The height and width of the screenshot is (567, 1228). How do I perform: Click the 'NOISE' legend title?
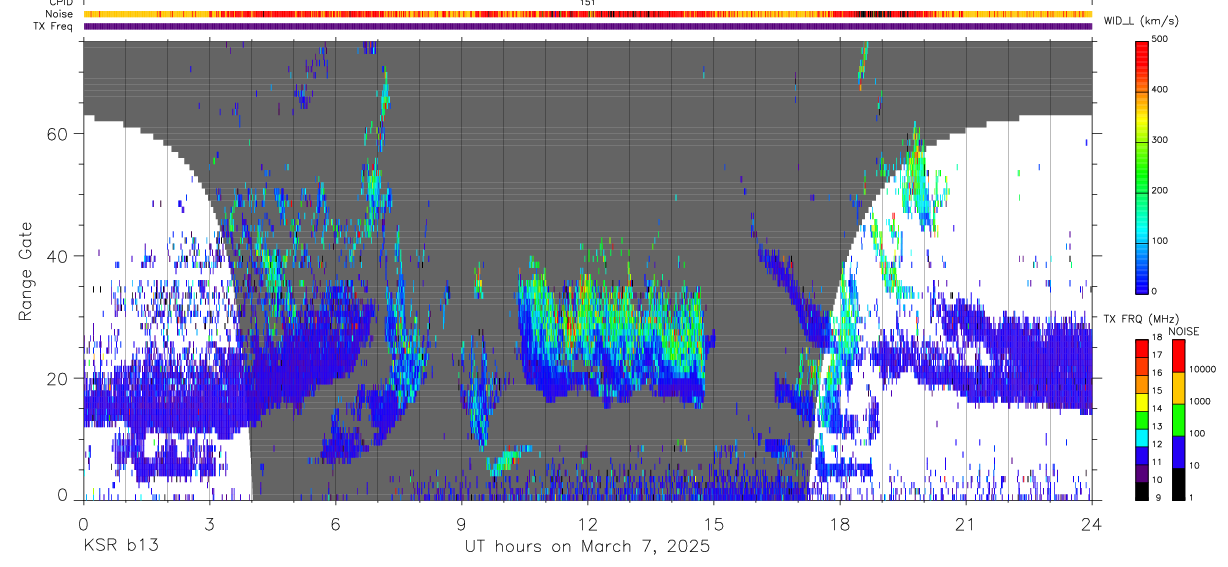1186,332
